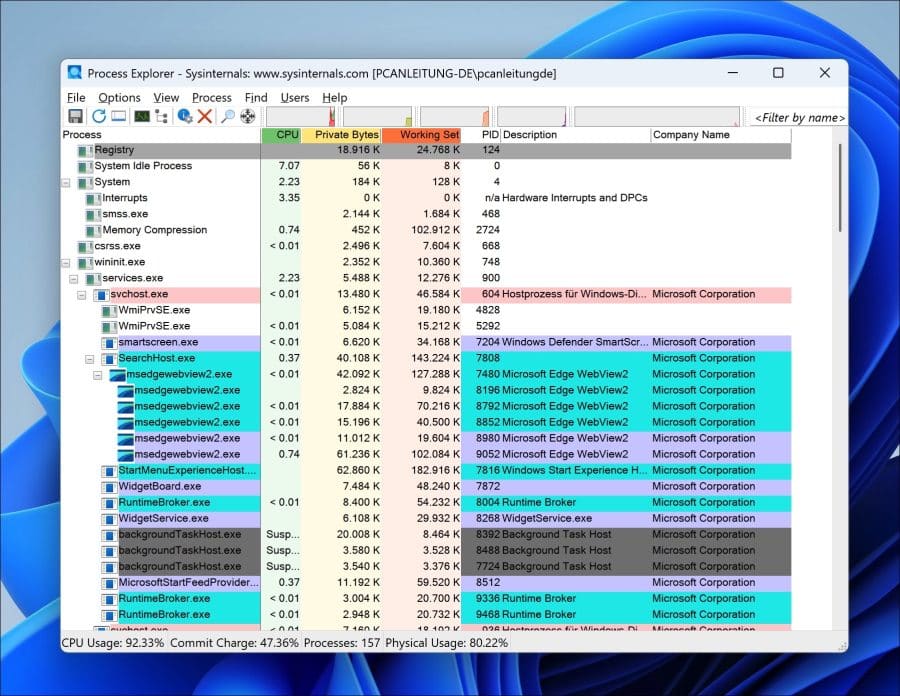This screenshot has height=696, width=900.
Task: Sort by the CPU column header
Action: (x=281, y=134)
